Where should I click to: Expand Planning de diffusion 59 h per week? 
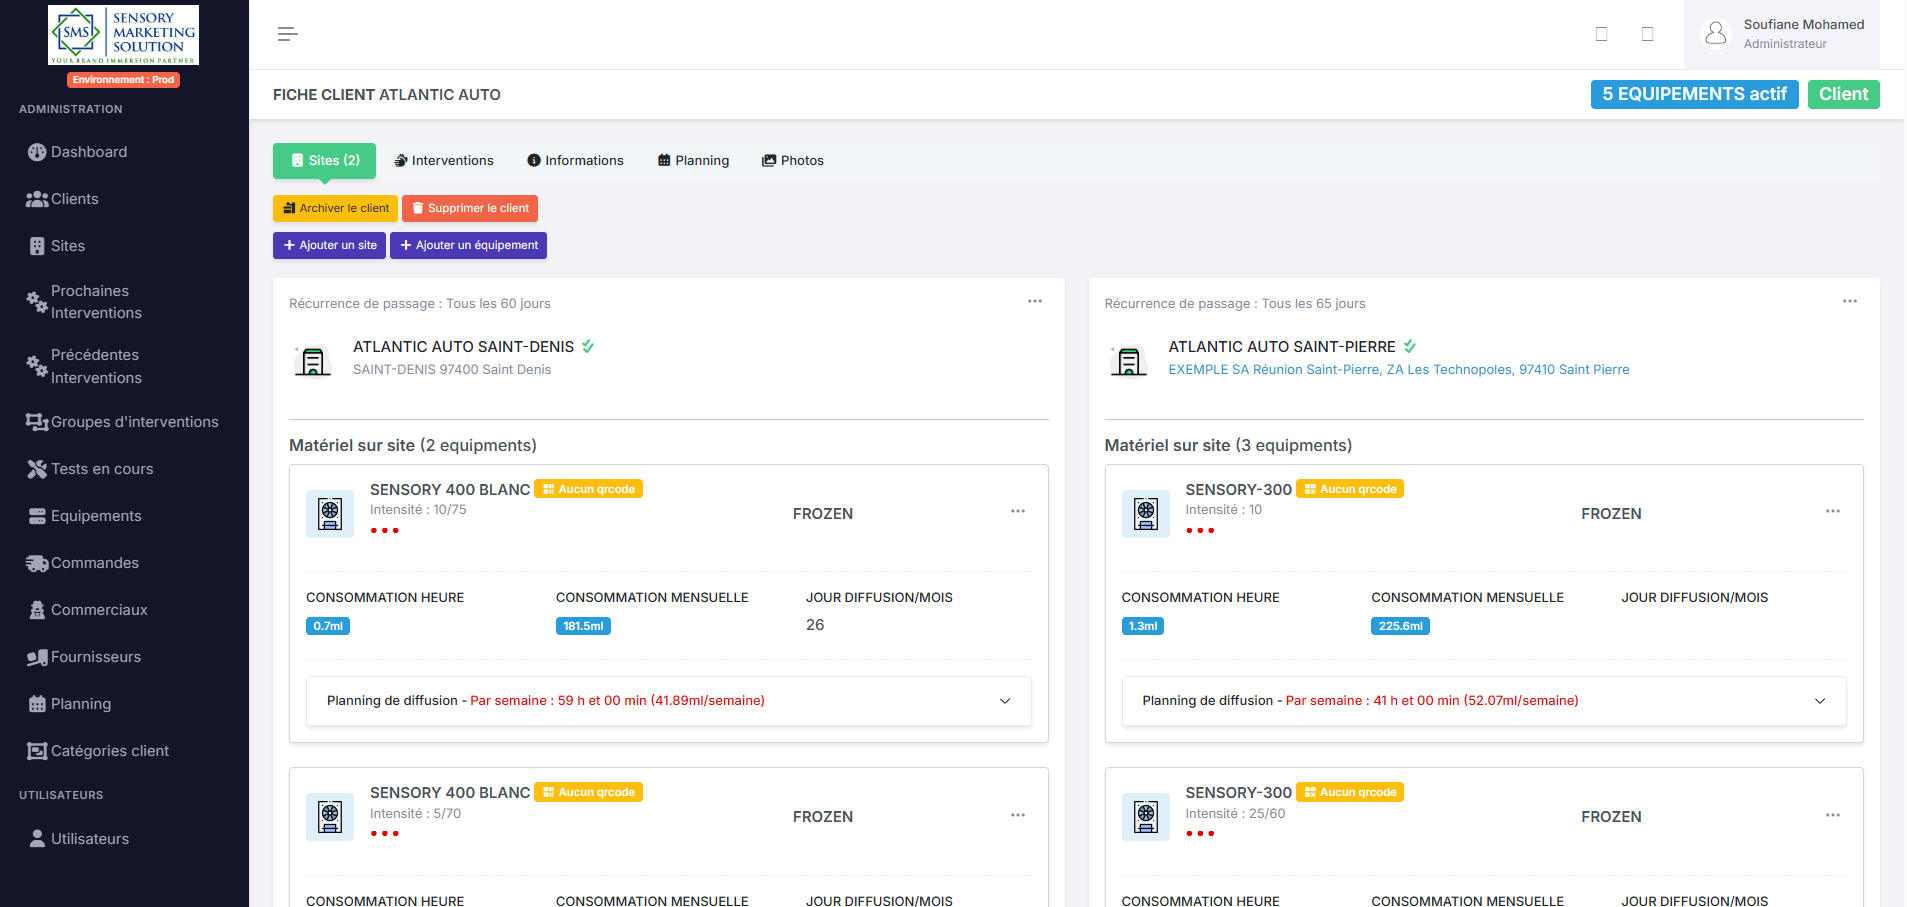[x=669, y=701]
